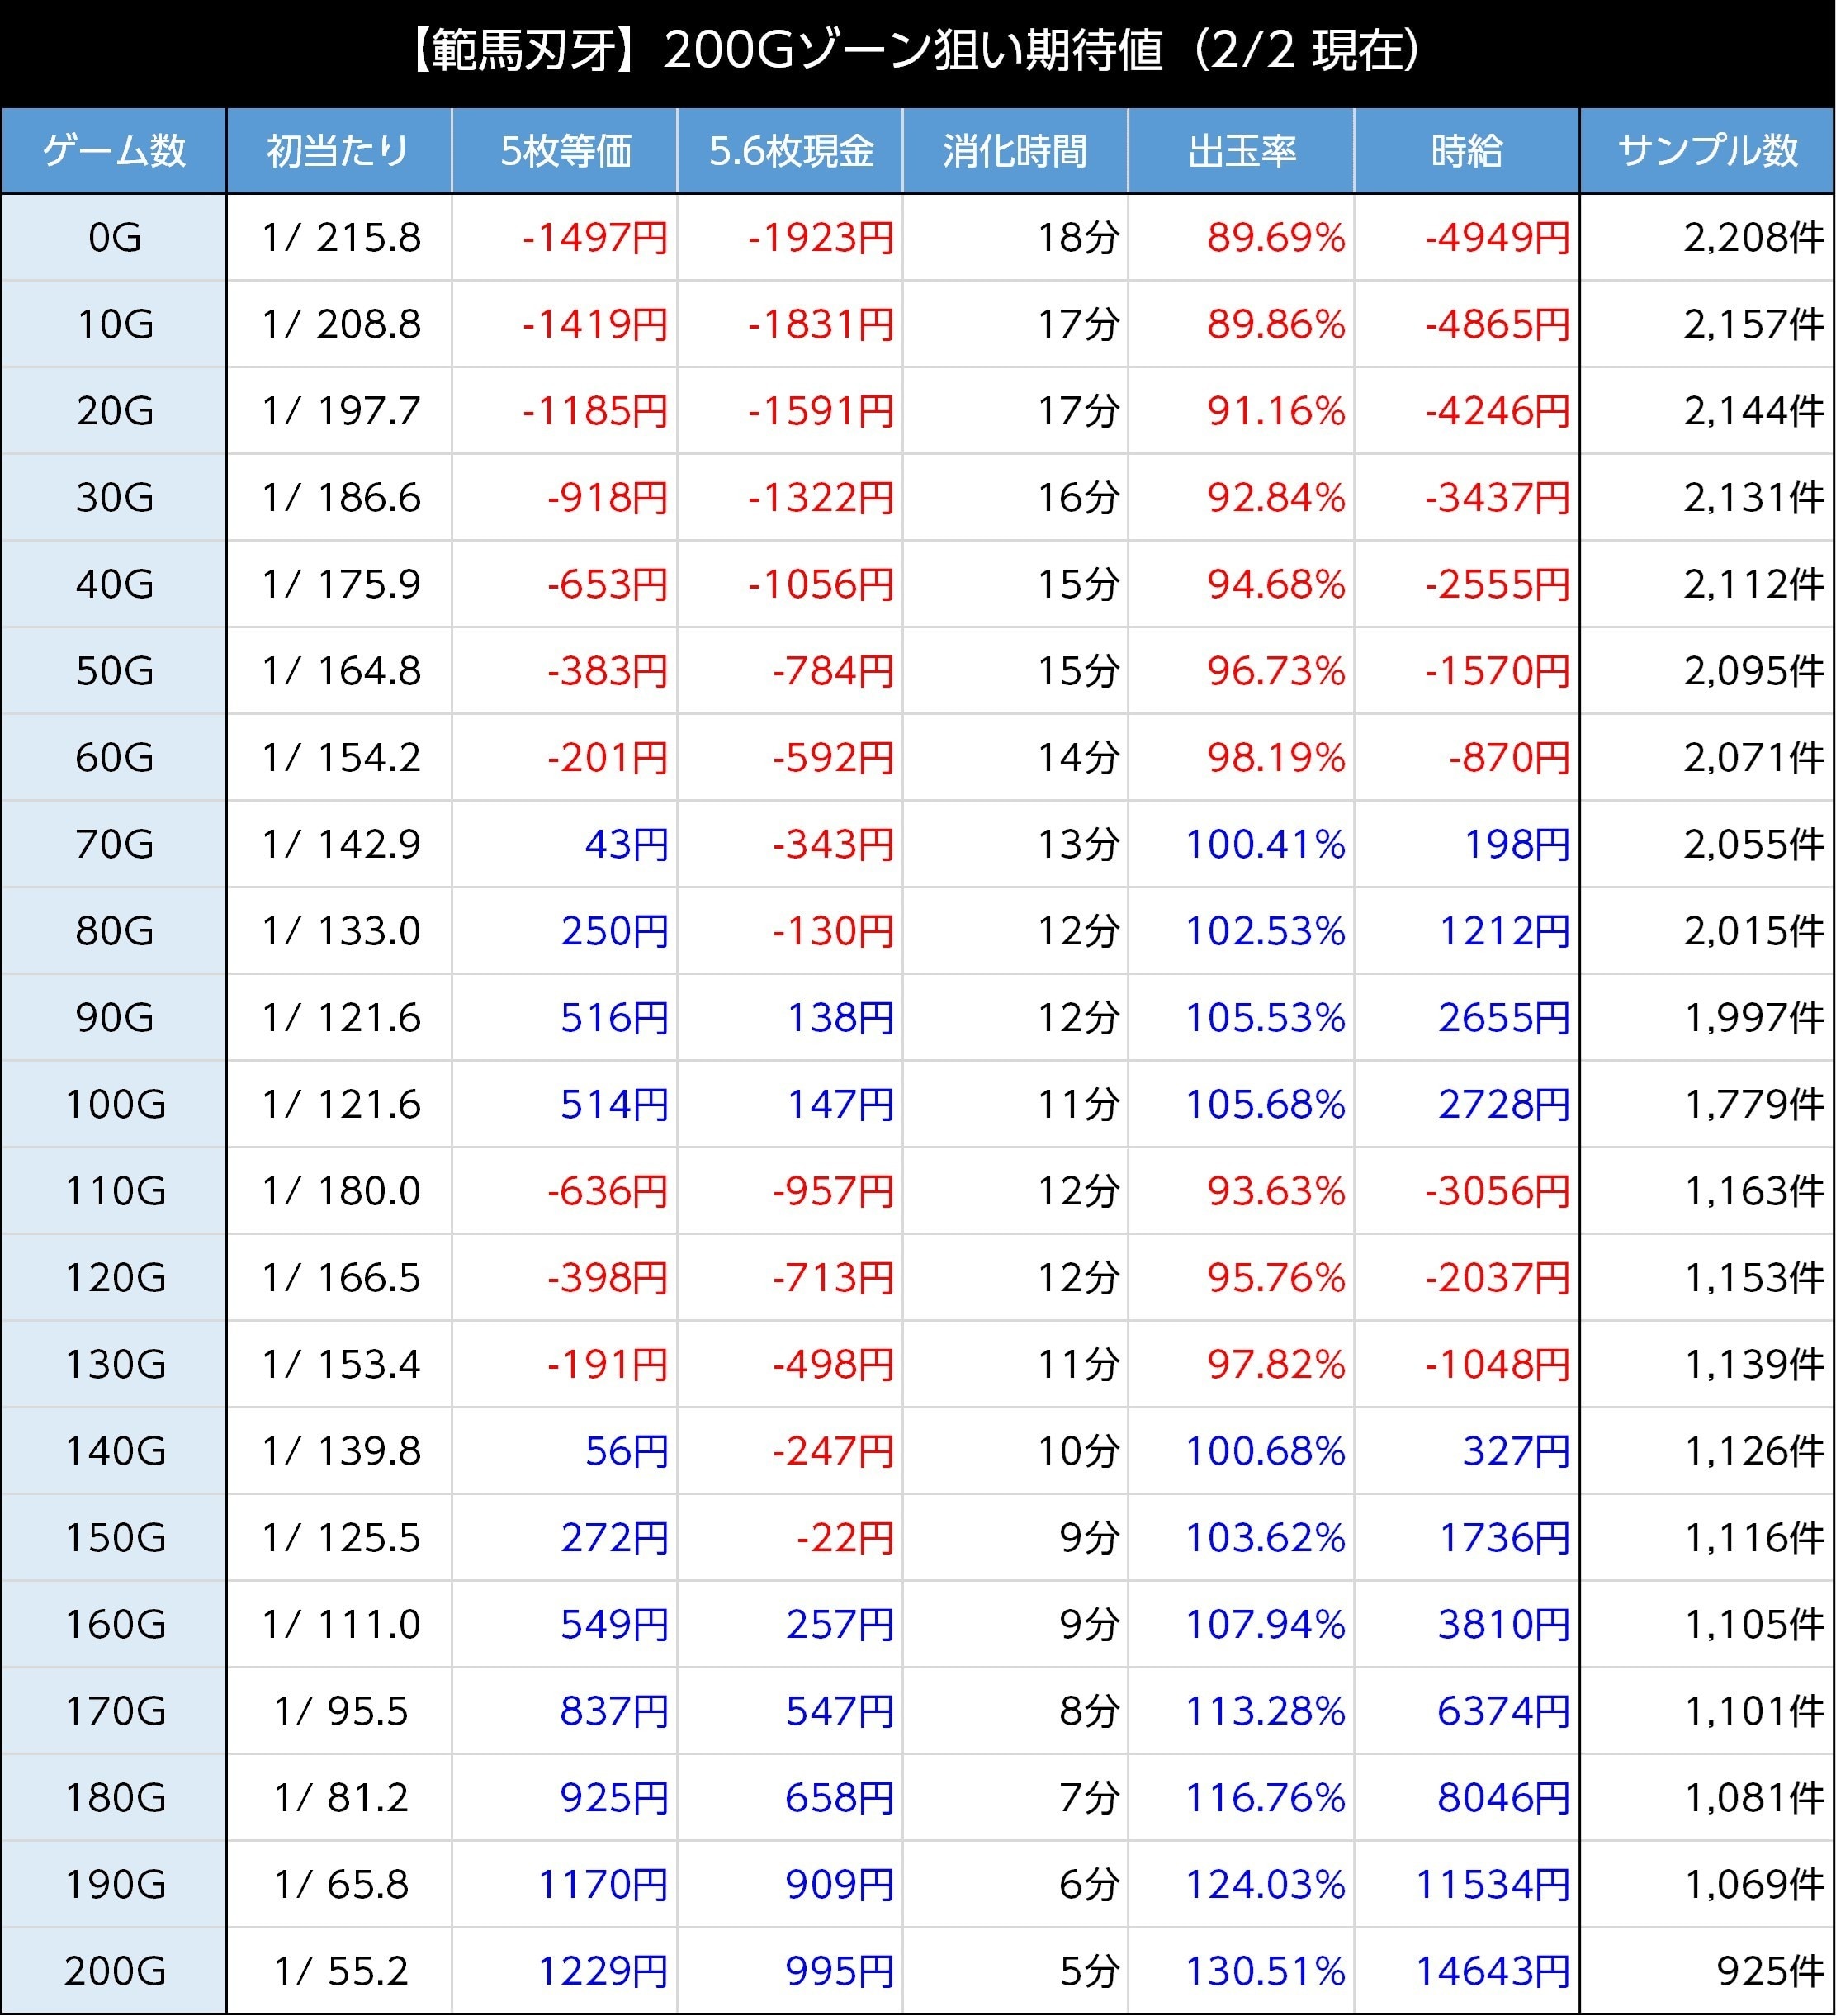Click the 925件 sample count cell
The image size is (1836, 2016).
pyautogui.click(x=1769, y=1970)
